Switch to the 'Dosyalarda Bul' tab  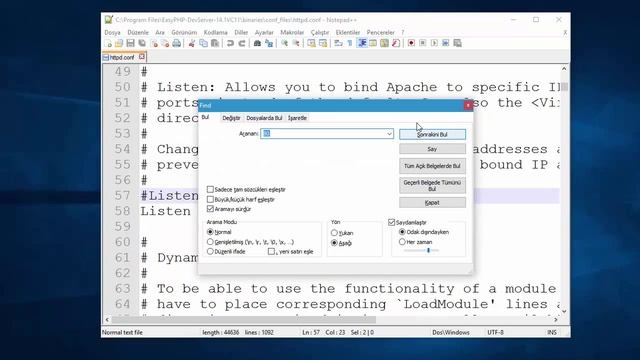(264, 118)
